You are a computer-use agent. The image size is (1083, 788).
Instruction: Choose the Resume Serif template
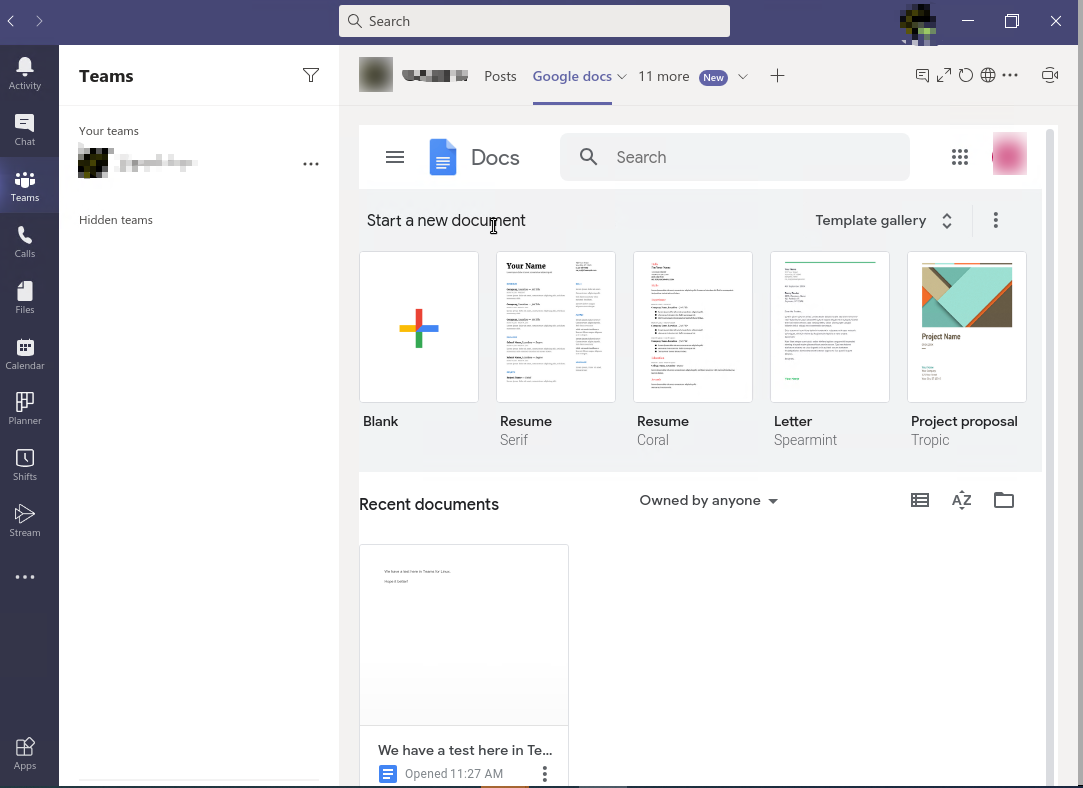(x=555, y=327)
